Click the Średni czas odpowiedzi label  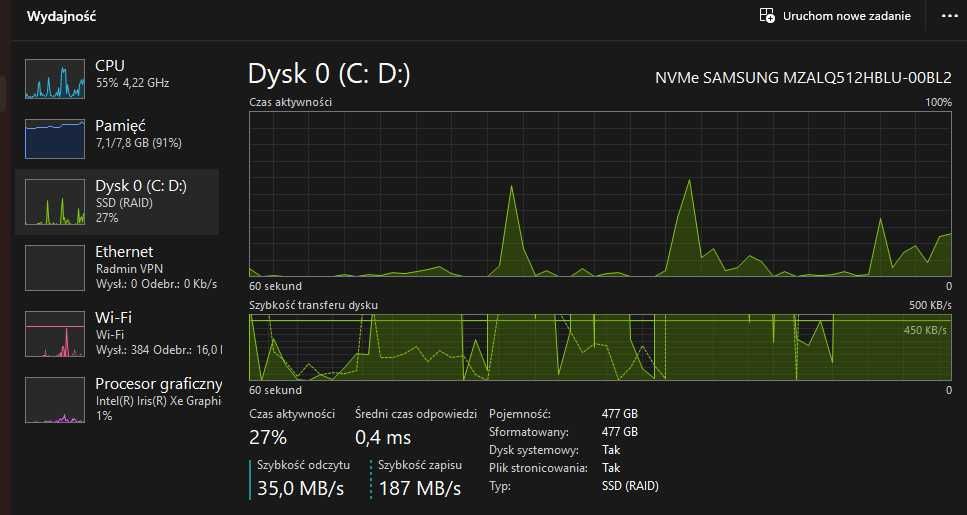pyautogui.click(x=416, y=414)
